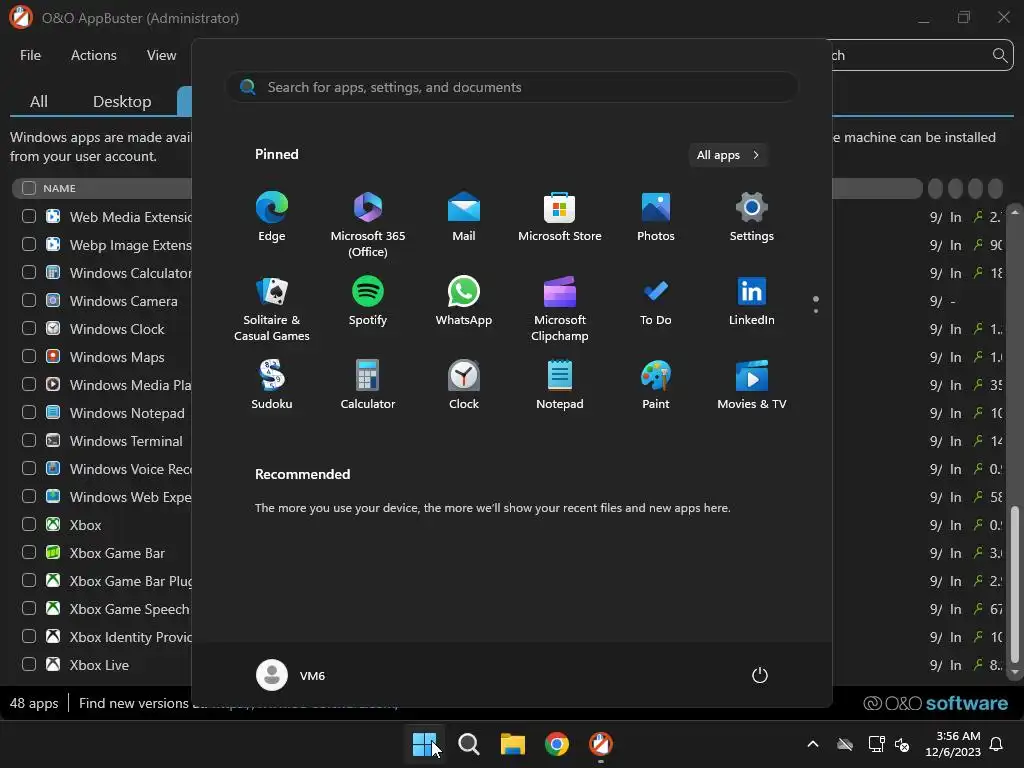Click the network icon in system tray
The height and width of the screenshot is (768, 1024).
[x=876, y=744]
